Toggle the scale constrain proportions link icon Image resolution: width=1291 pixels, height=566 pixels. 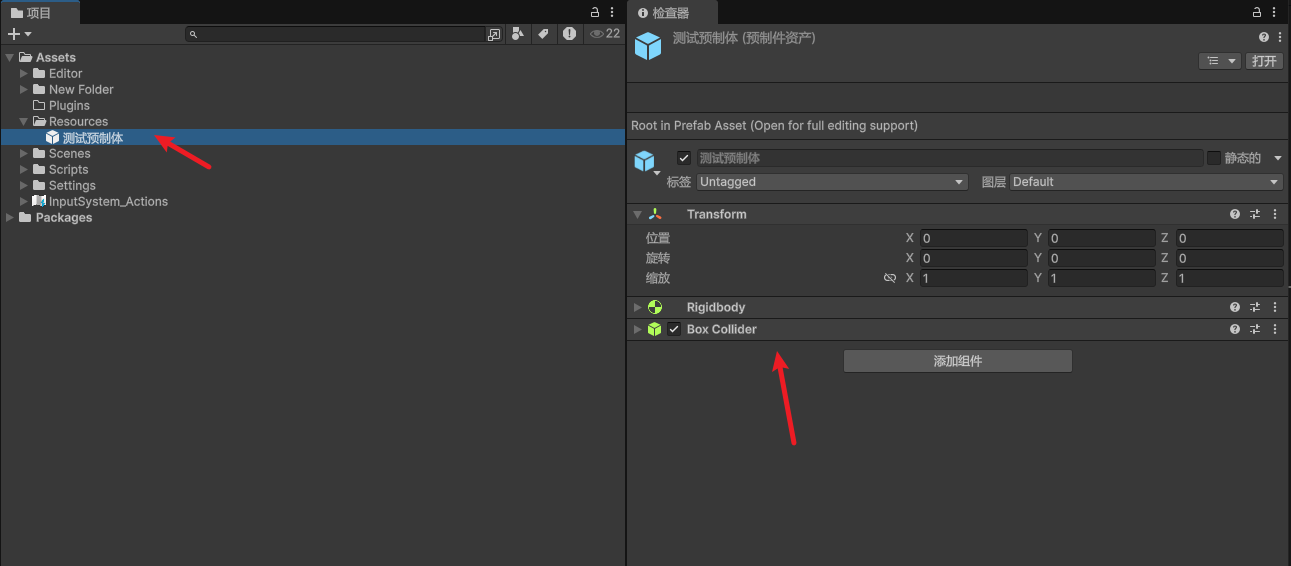pyautogui.click(x=890, y=278)
